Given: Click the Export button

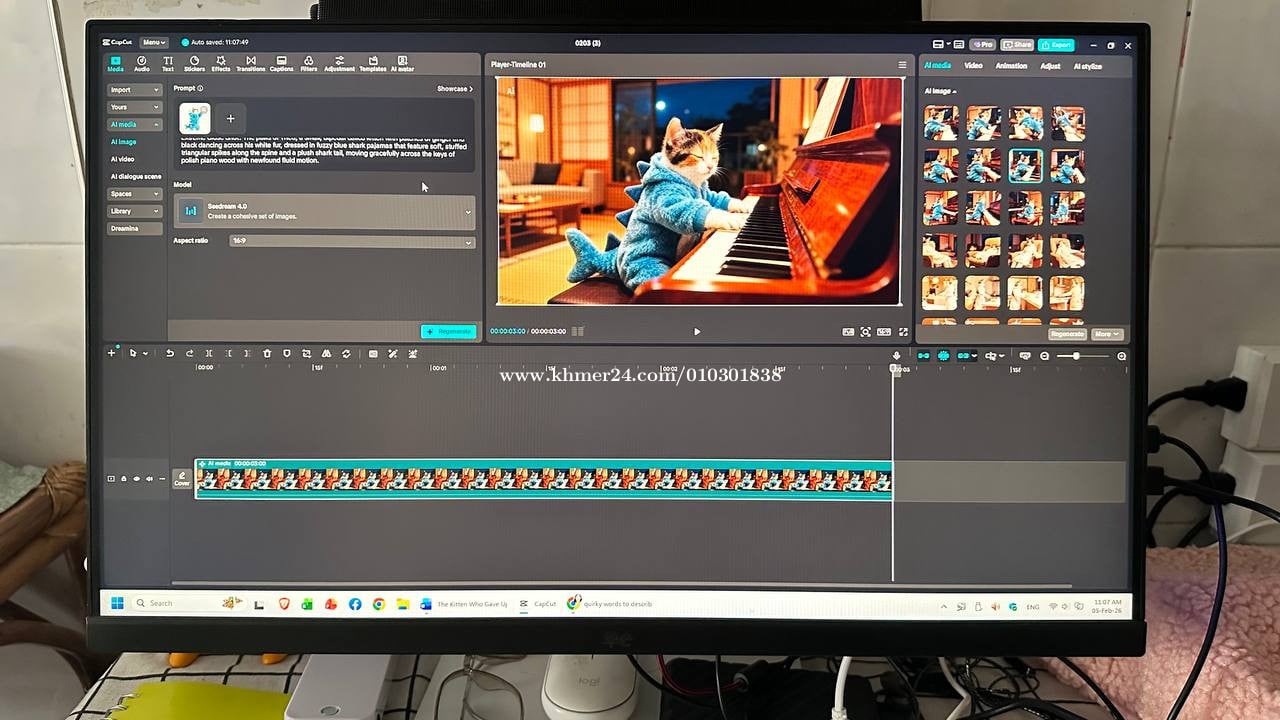Looking at the screenshot, I should [1056, 45].
